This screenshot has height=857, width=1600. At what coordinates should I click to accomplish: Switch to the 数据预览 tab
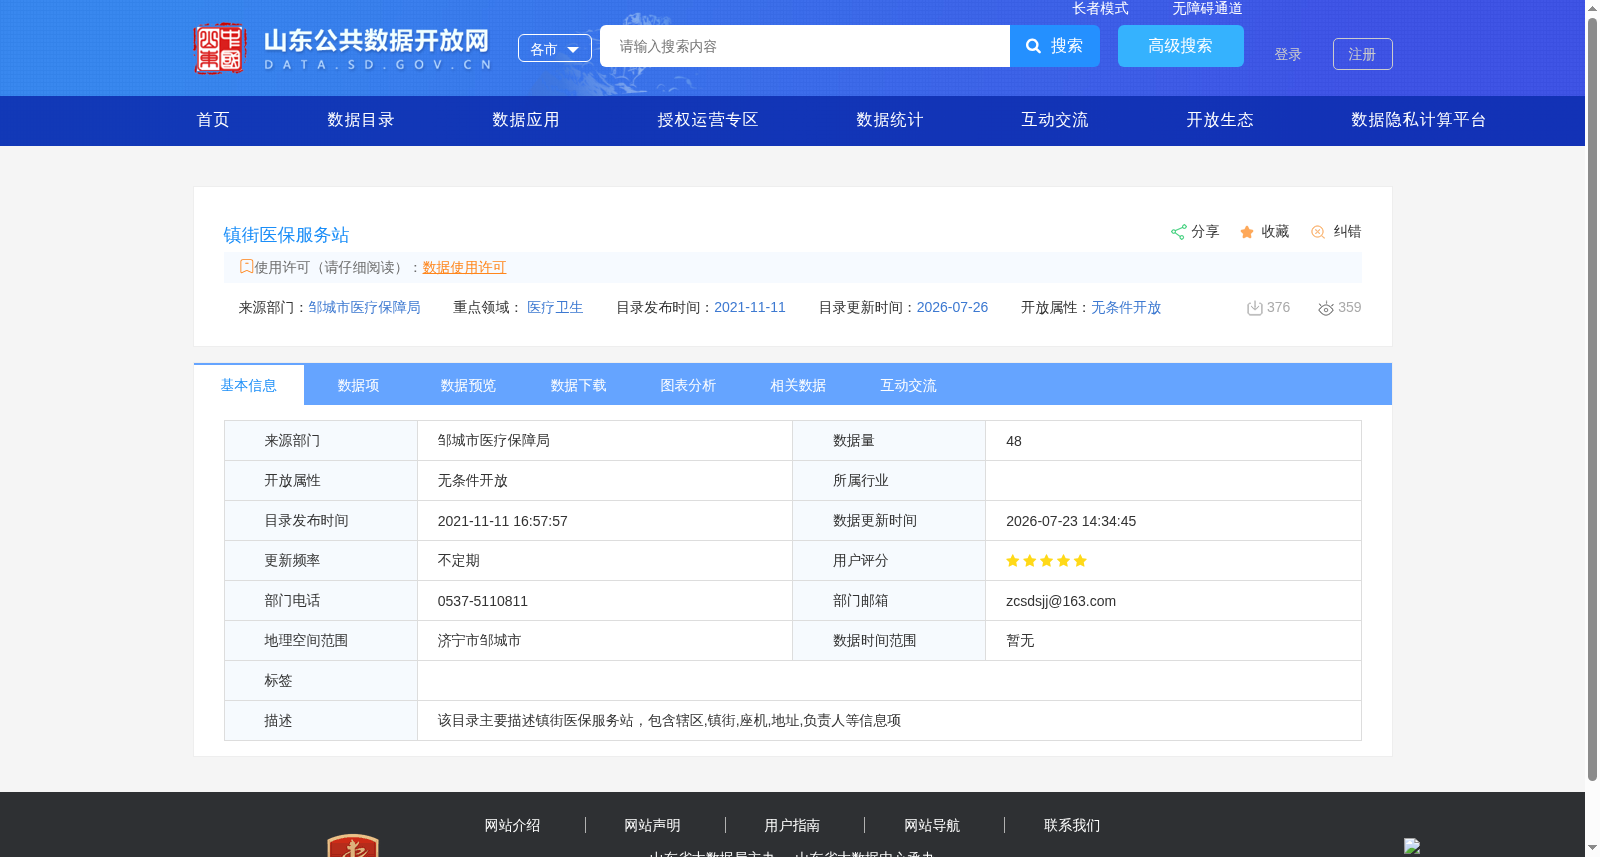[x=469, y=385]
